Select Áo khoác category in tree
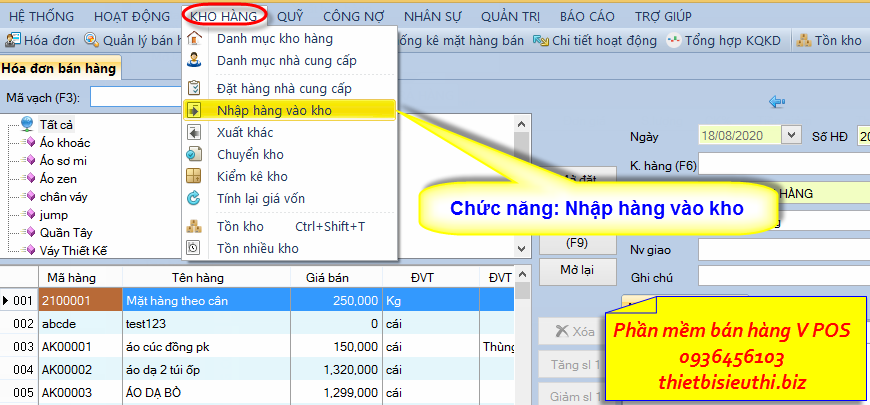 (65, 143)
